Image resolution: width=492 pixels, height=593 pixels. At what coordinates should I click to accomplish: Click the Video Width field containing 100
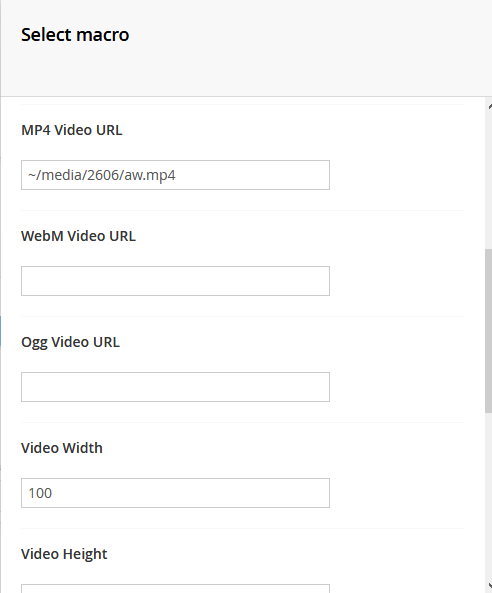click(175, 493)
